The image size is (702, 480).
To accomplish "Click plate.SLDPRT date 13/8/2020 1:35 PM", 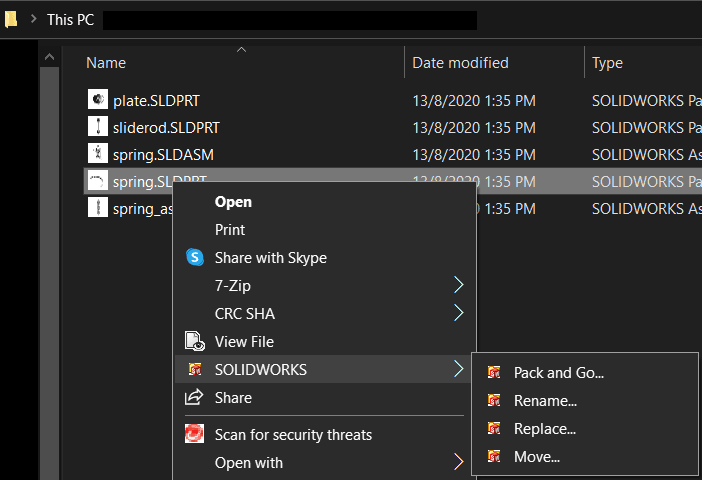I will pos(474,101).
